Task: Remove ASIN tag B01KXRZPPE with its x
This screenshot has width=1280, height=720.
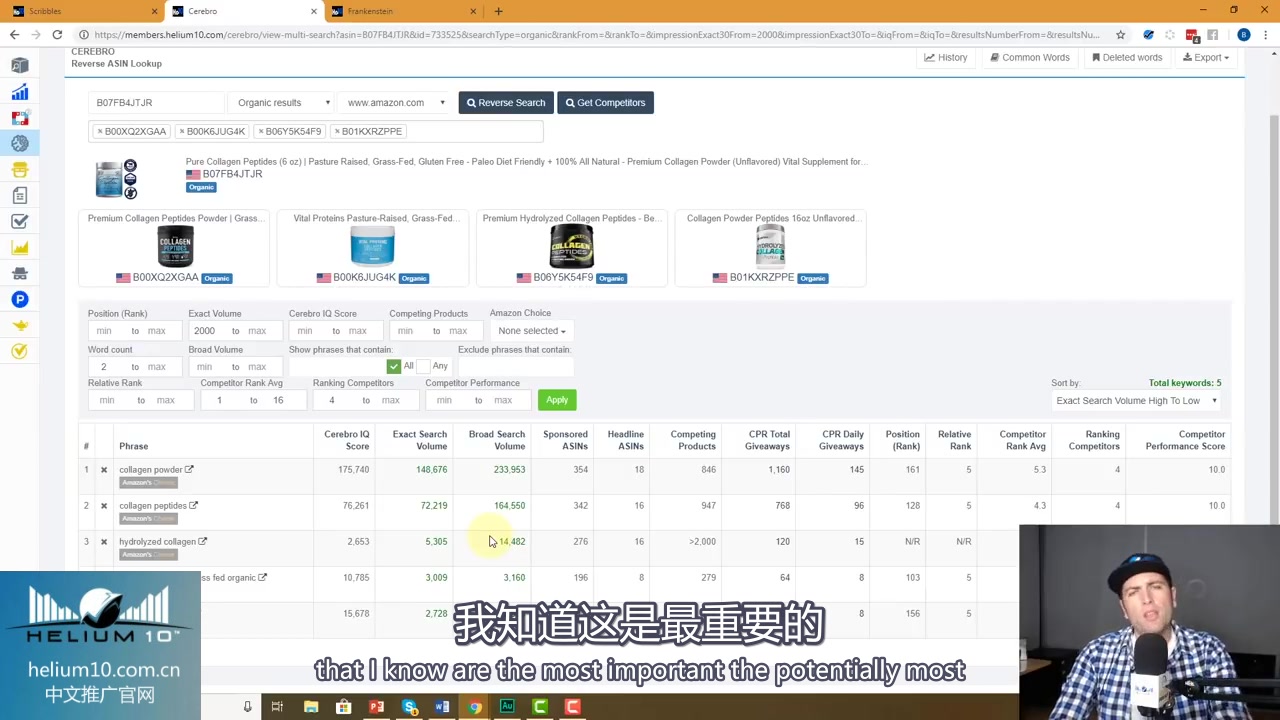Action: [337, 131]
